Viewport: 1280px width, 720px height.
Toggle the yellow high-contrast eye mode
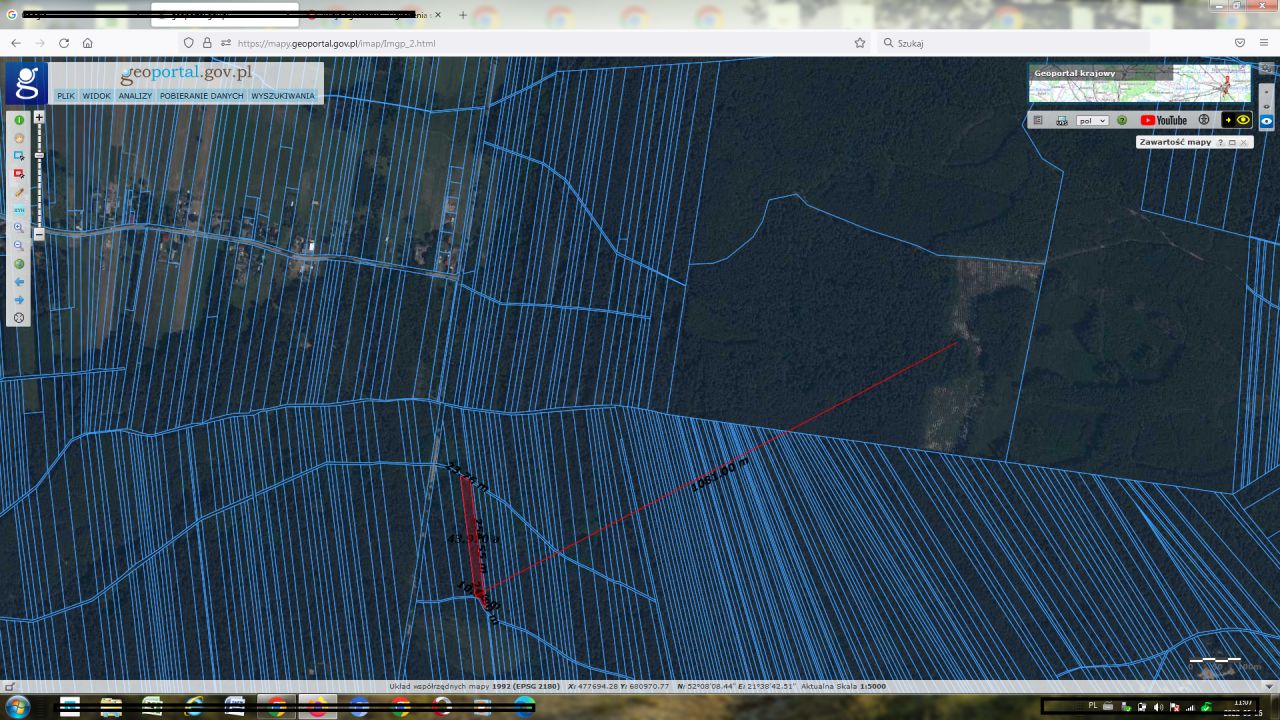pos(1237,120)
